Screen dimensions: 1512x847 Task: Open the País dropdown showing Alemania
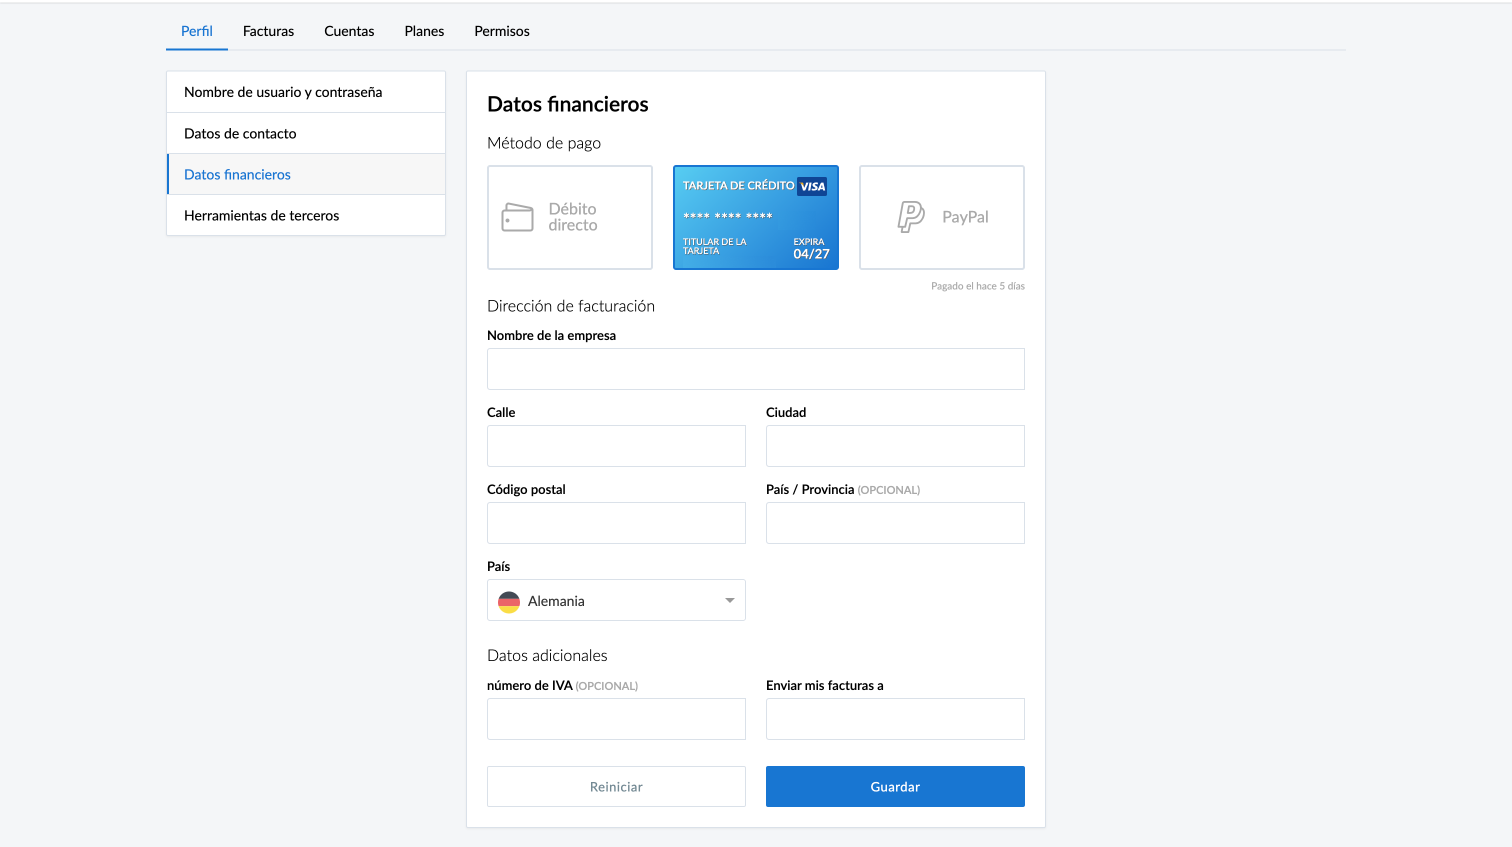616,600
